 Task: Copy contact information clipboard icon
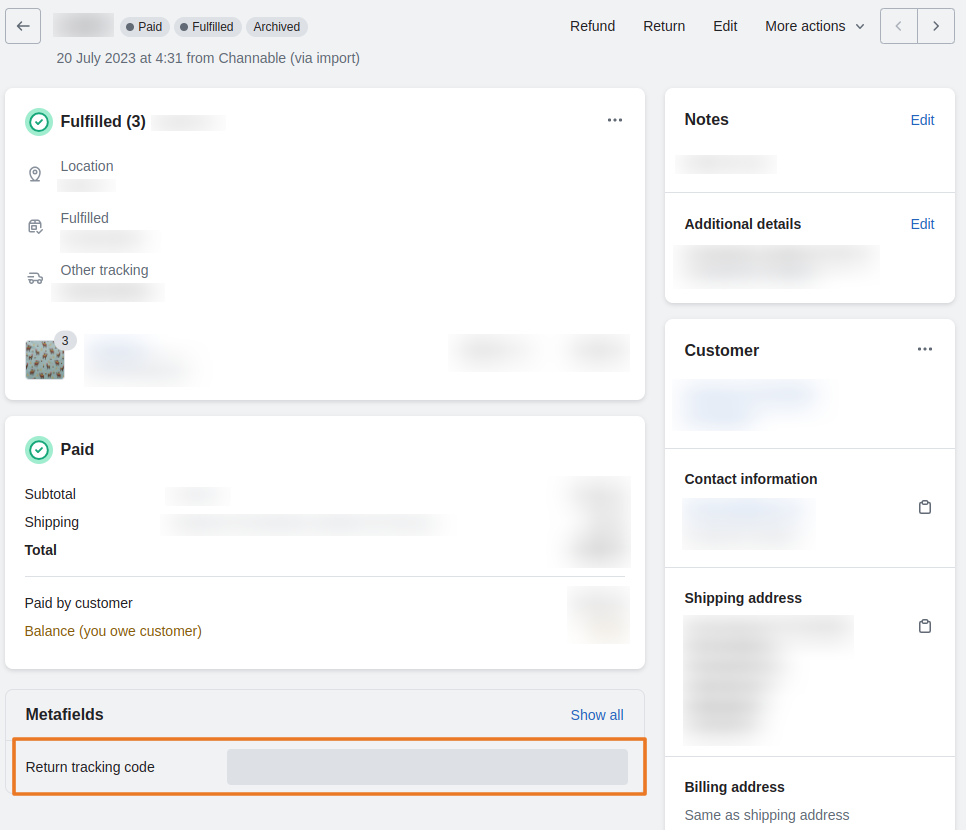click(924, 507)
